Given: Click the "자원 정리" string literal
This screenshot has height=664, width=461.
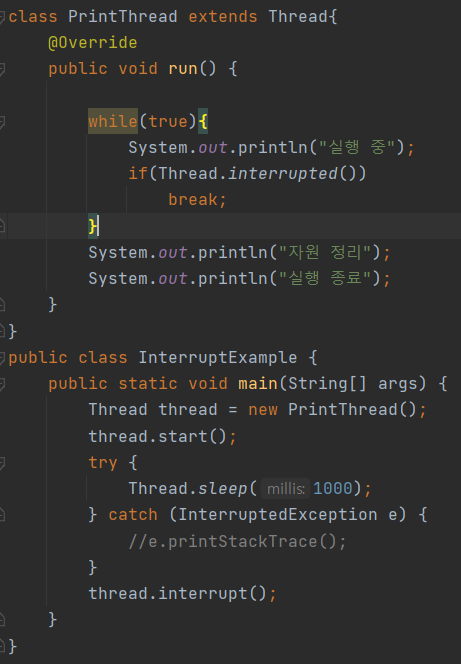Looking at the screenshot, I should click(325, 253).
